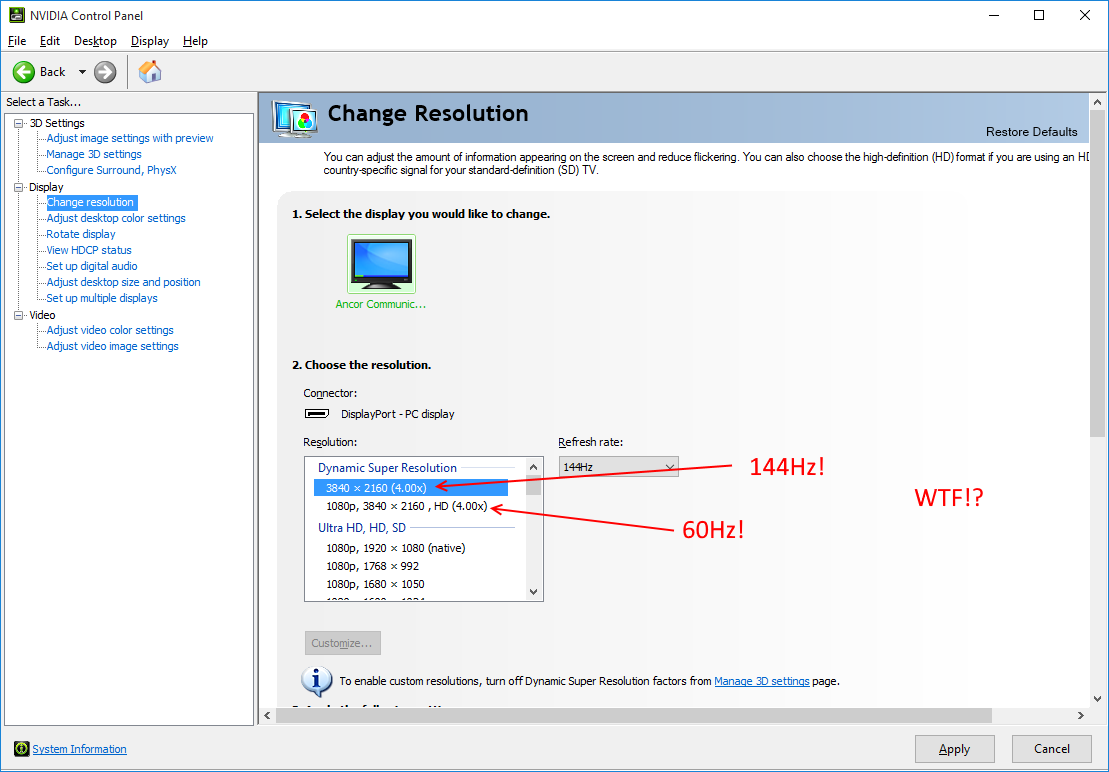Open the File menu
The width and height of the screenshot is (1109, 772).
pos(17,41)
